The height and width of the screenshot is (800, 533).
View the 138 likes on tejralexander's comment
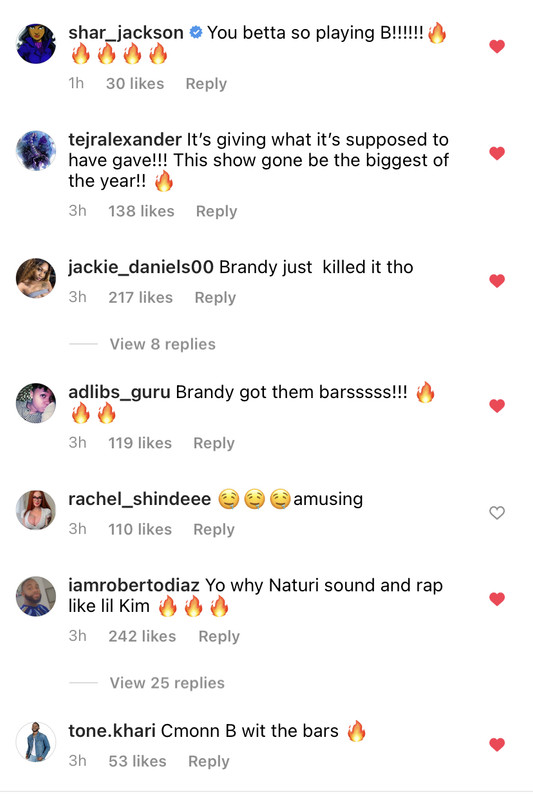[141, 211]
